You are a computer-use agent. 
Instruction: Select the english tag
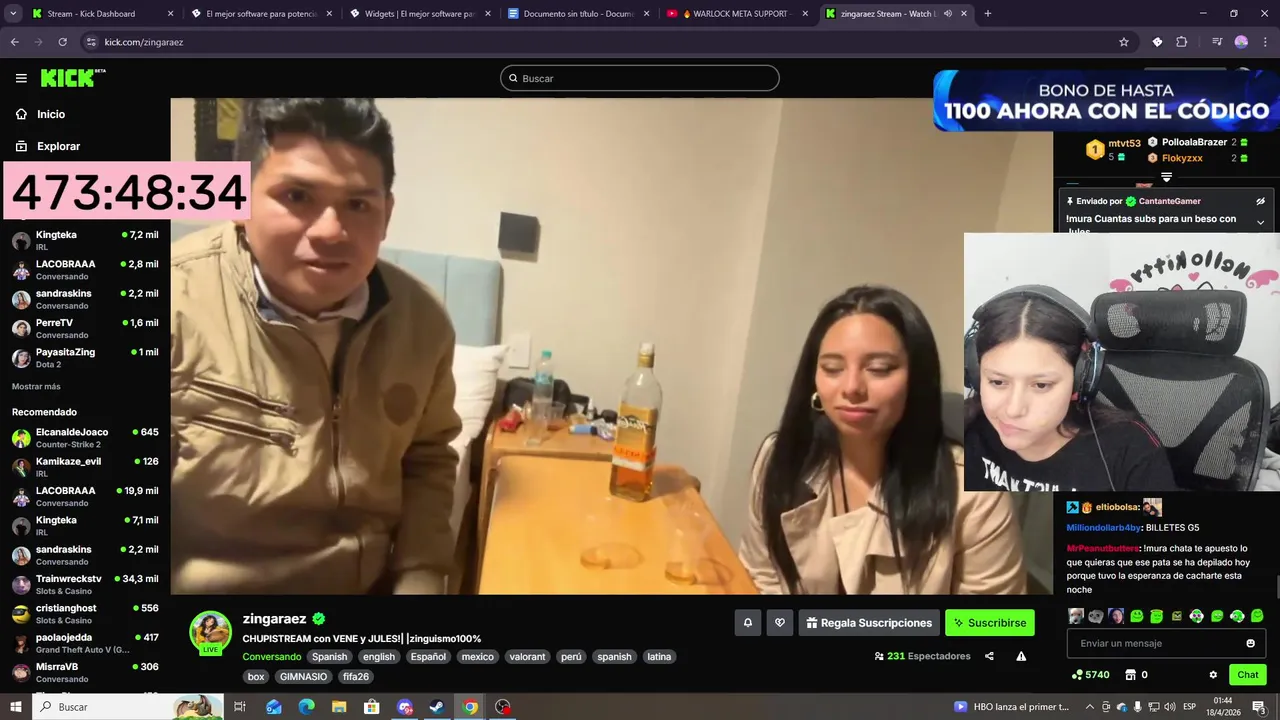(379, 657)
